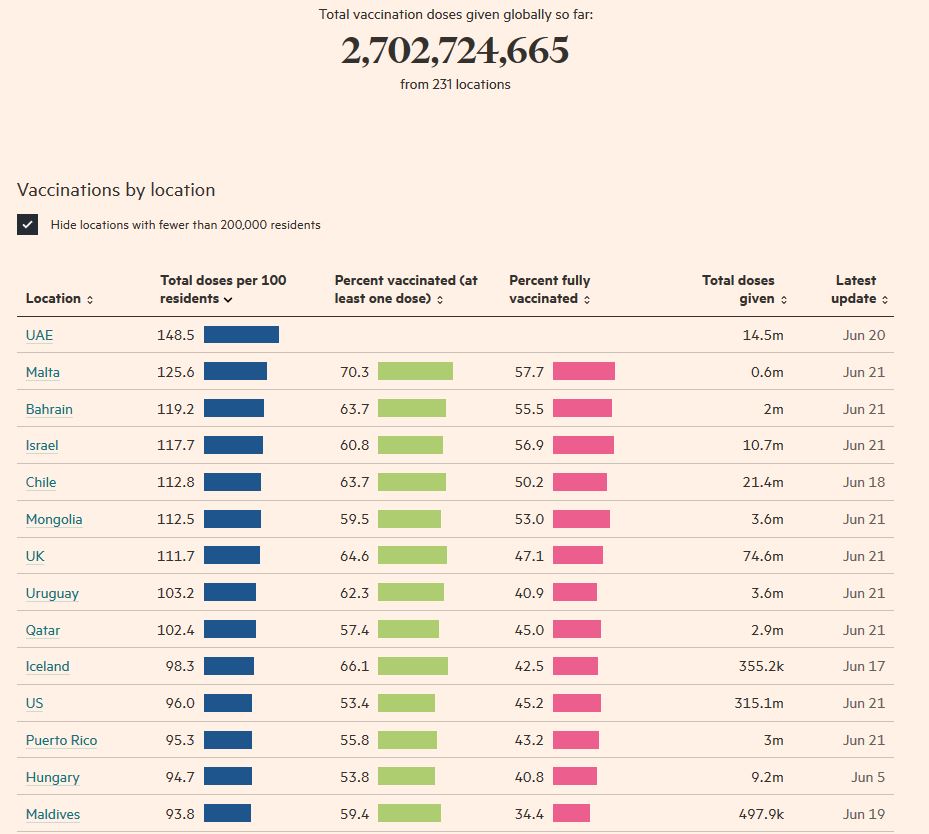929x834 pixels.
Task: Open the UAE location link
Action: click(39, 336)
